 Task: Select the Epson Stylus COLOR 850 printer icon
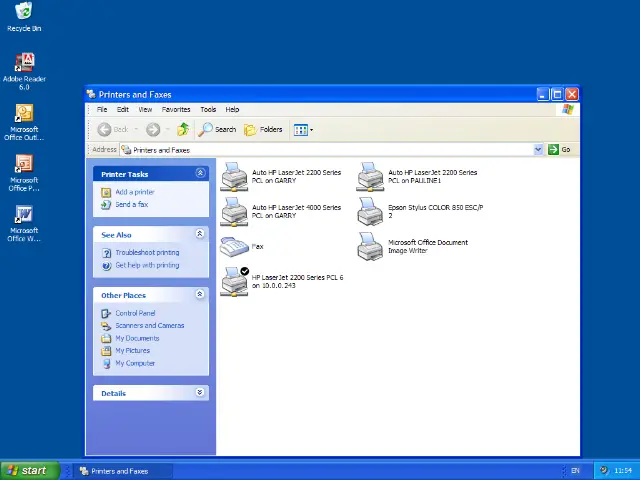click(x=370, y=211)
